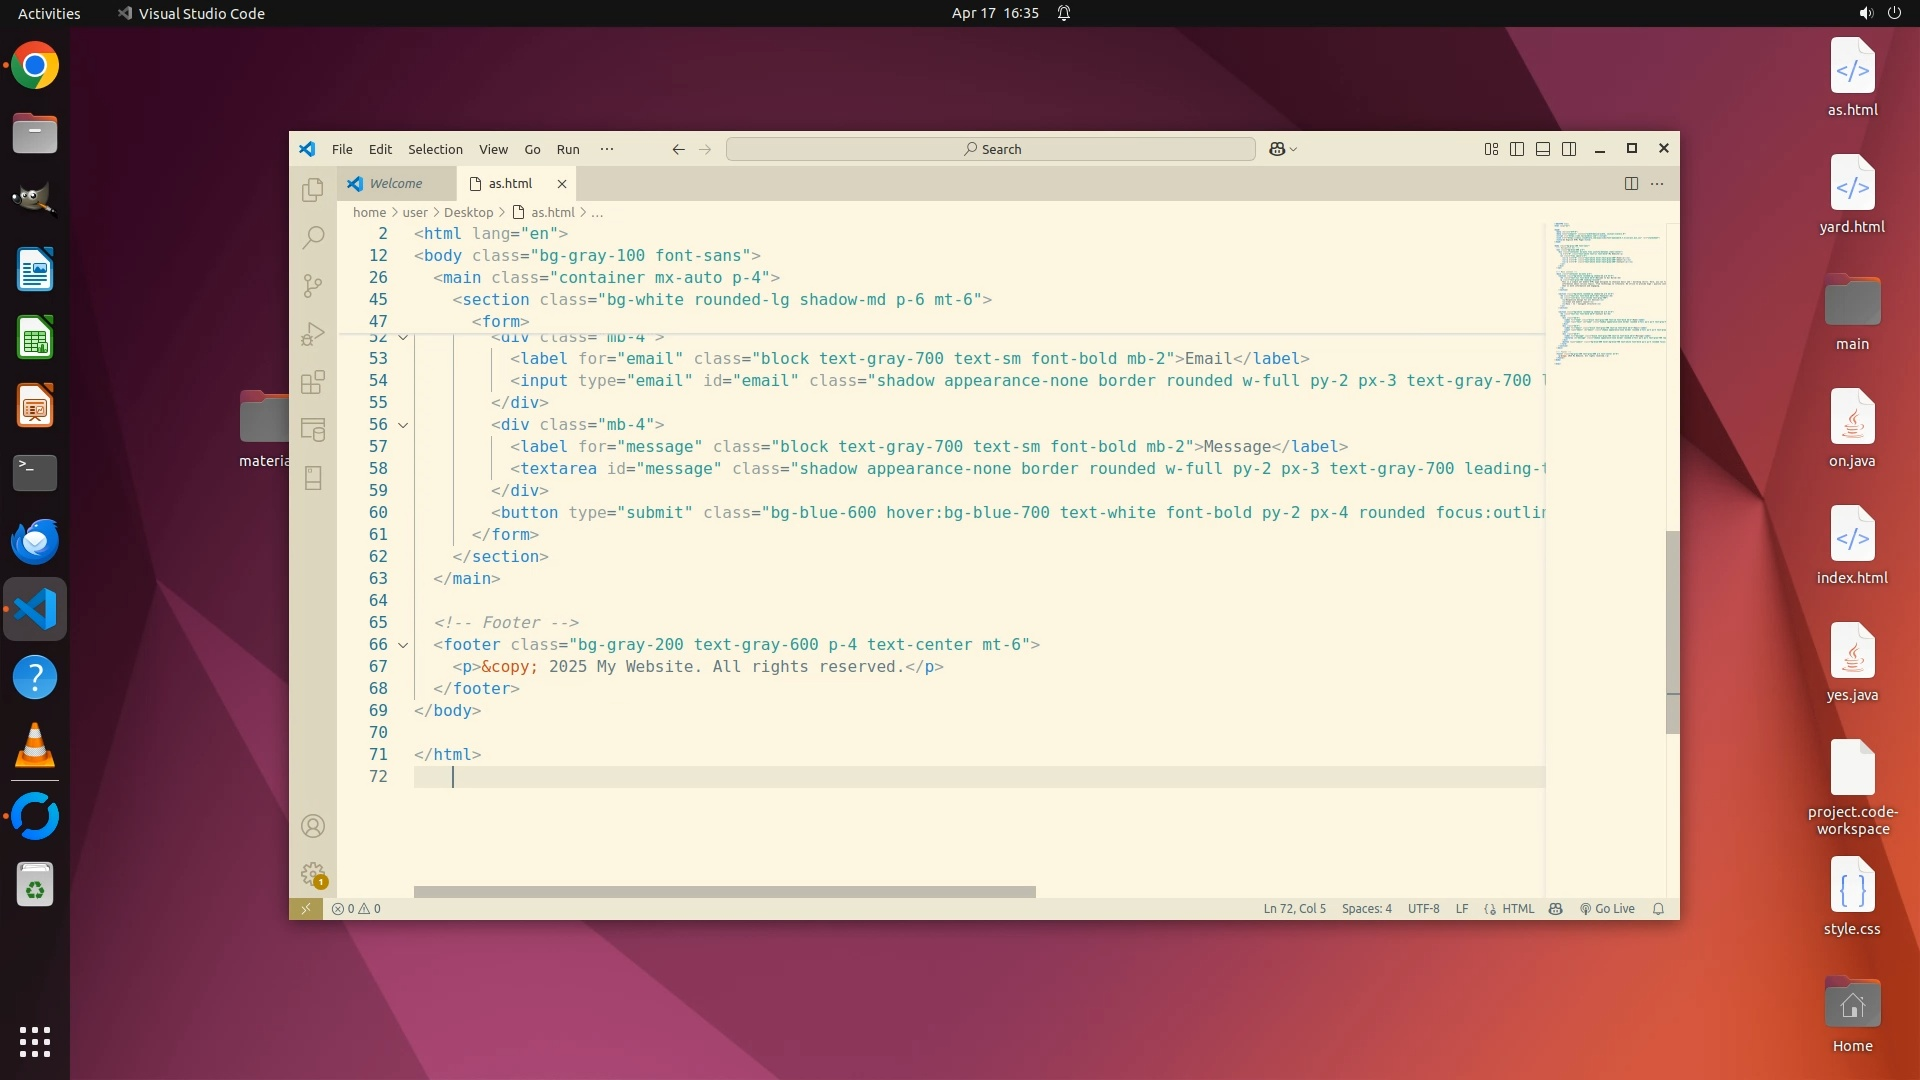Collapse the div block at line 56
Image resolution: width=1920 pixels, height=1080 pixels.
point(403,425)
